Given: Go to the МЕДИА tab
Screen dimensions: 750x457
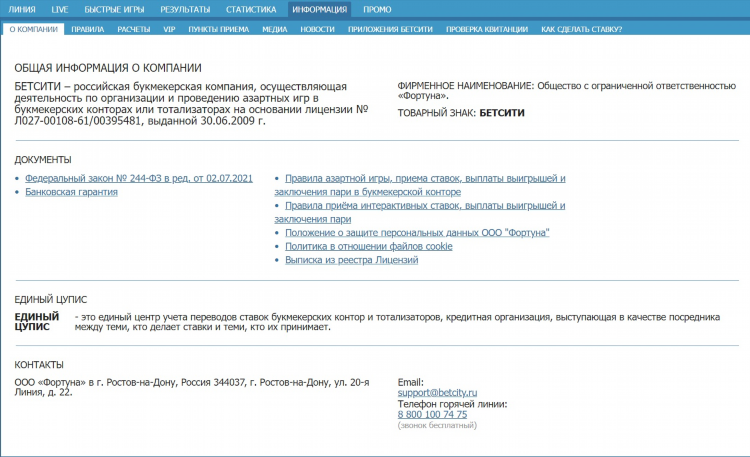Looking at the screenshot, I should tap(275, 29).
